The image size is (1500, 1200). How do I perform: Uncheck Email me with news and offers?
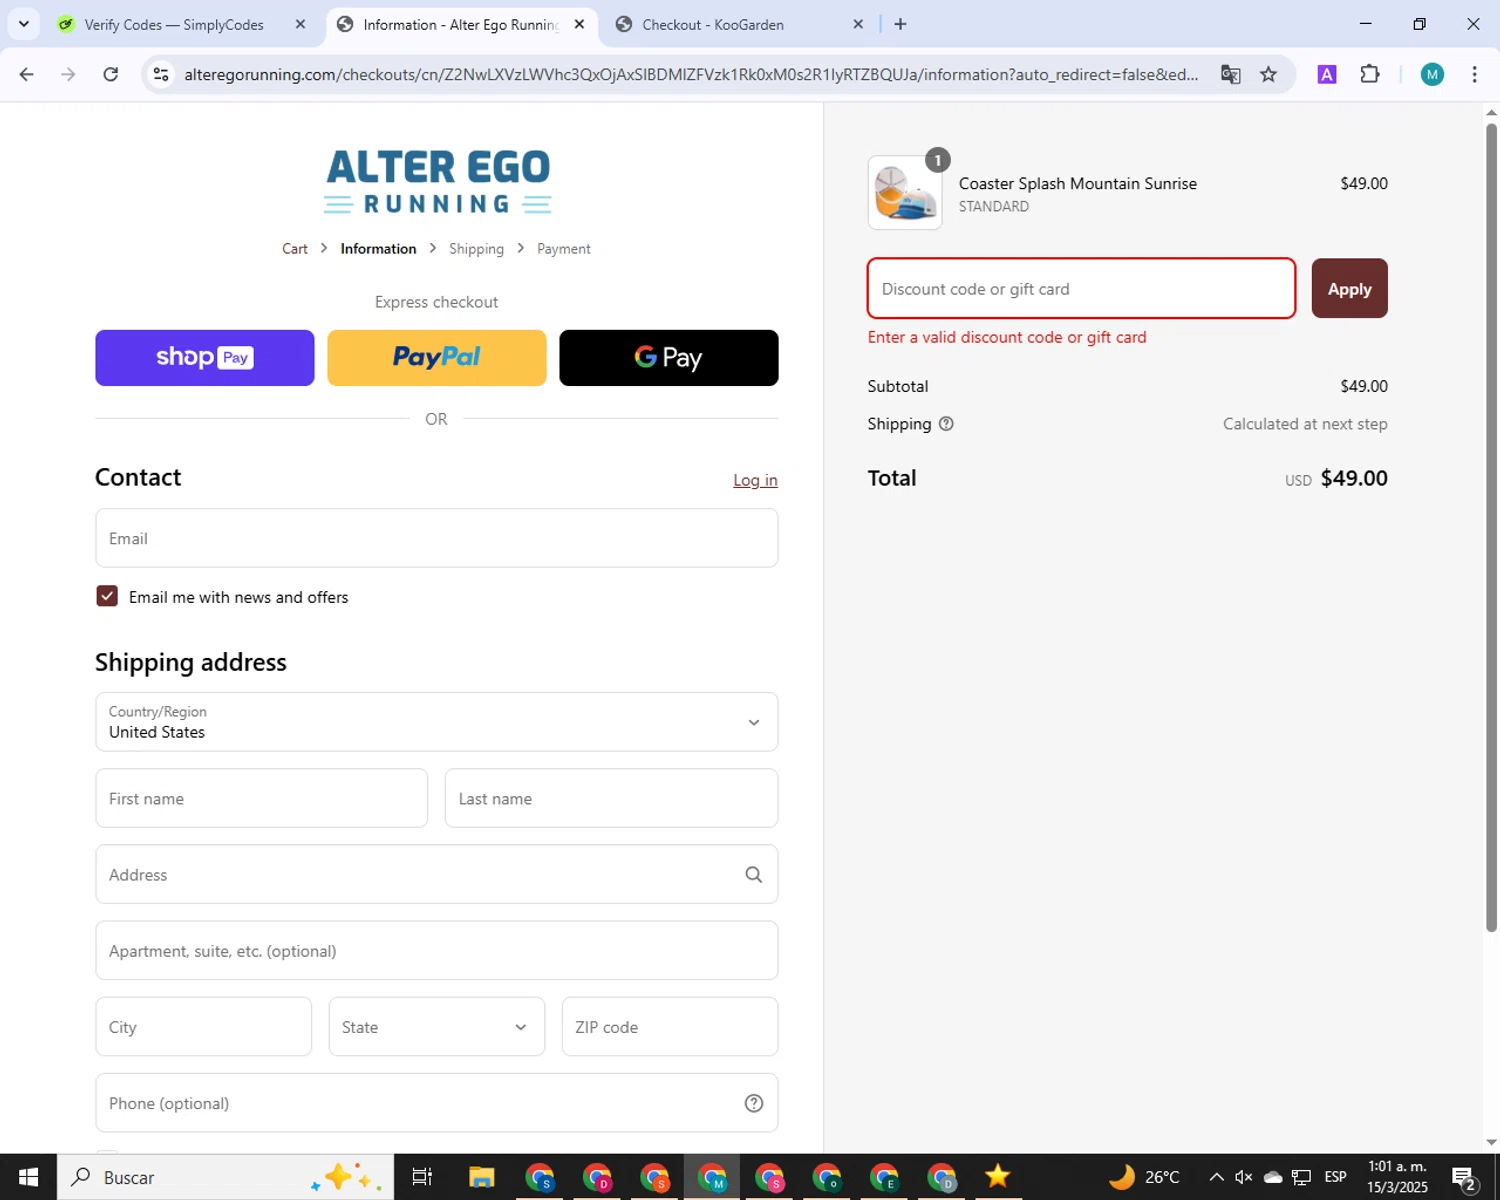107,596
